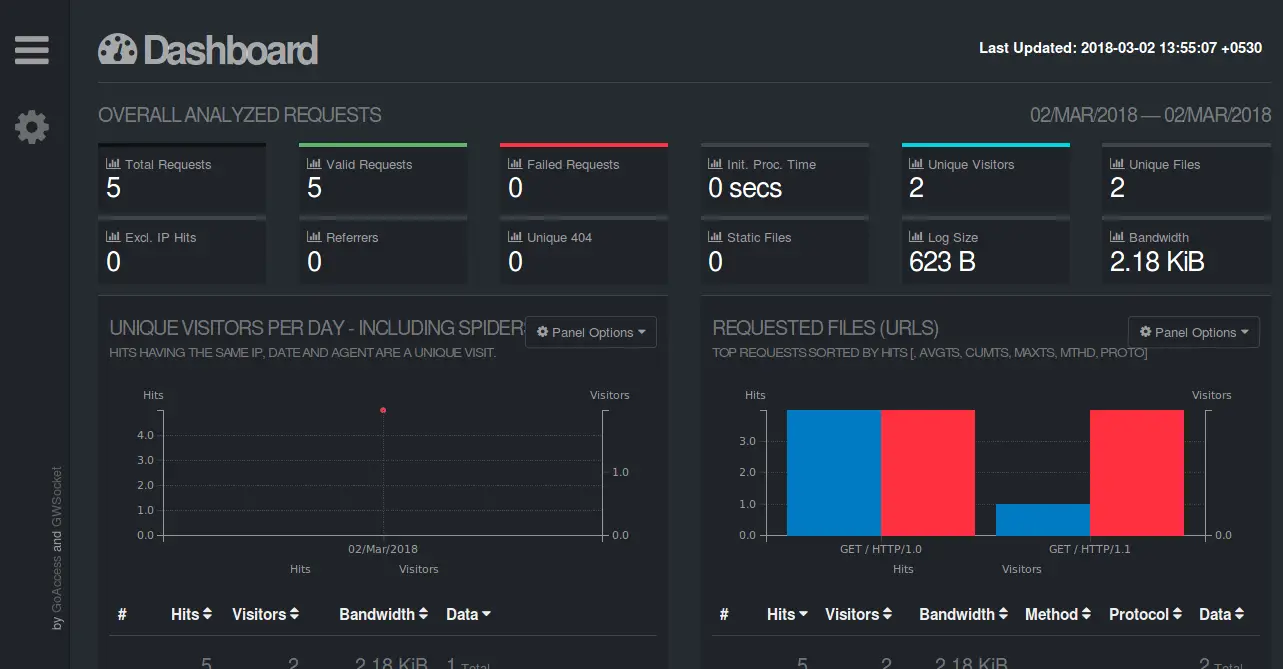Click chart icon beside Static Files

coord(715,237)
